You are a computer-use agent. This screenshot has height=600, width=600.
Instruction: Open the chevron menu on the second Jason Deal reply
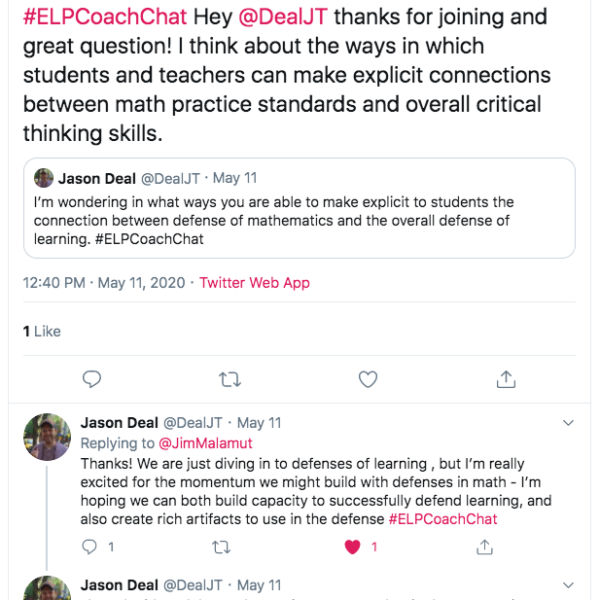tap(568, 585)
